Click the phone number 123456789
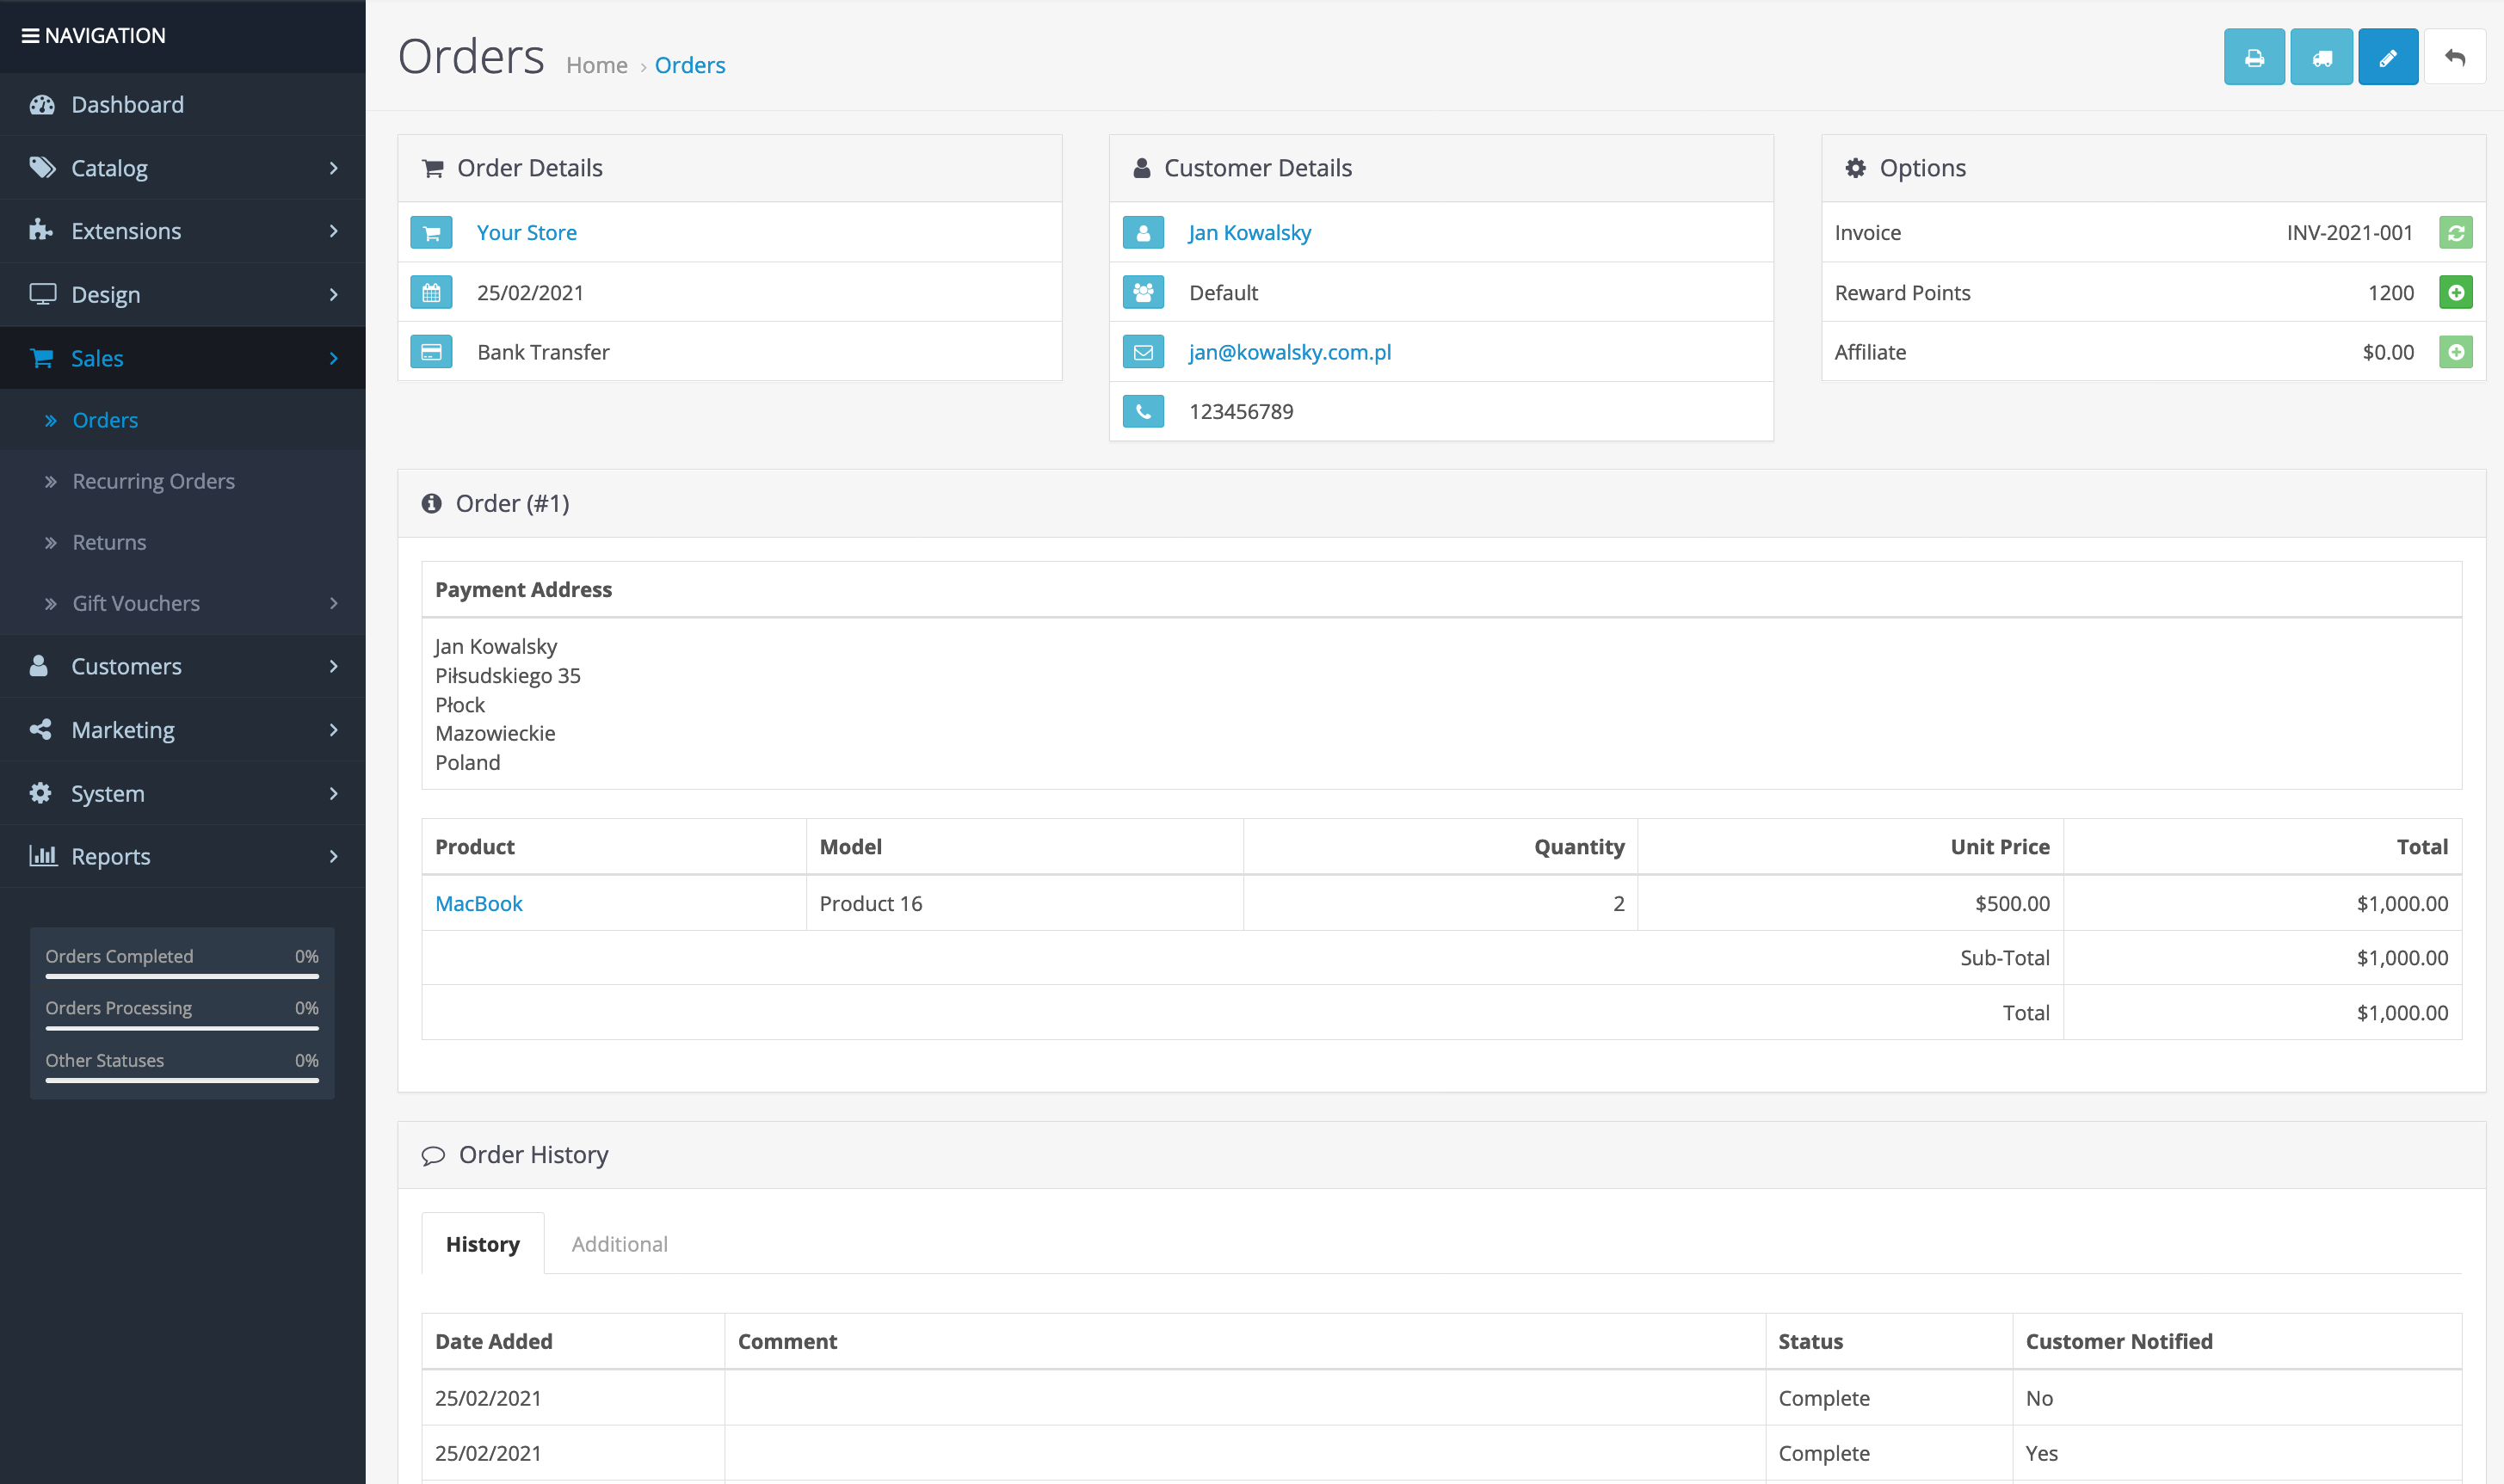The image size is (2504, 1484). [1241, 411]
